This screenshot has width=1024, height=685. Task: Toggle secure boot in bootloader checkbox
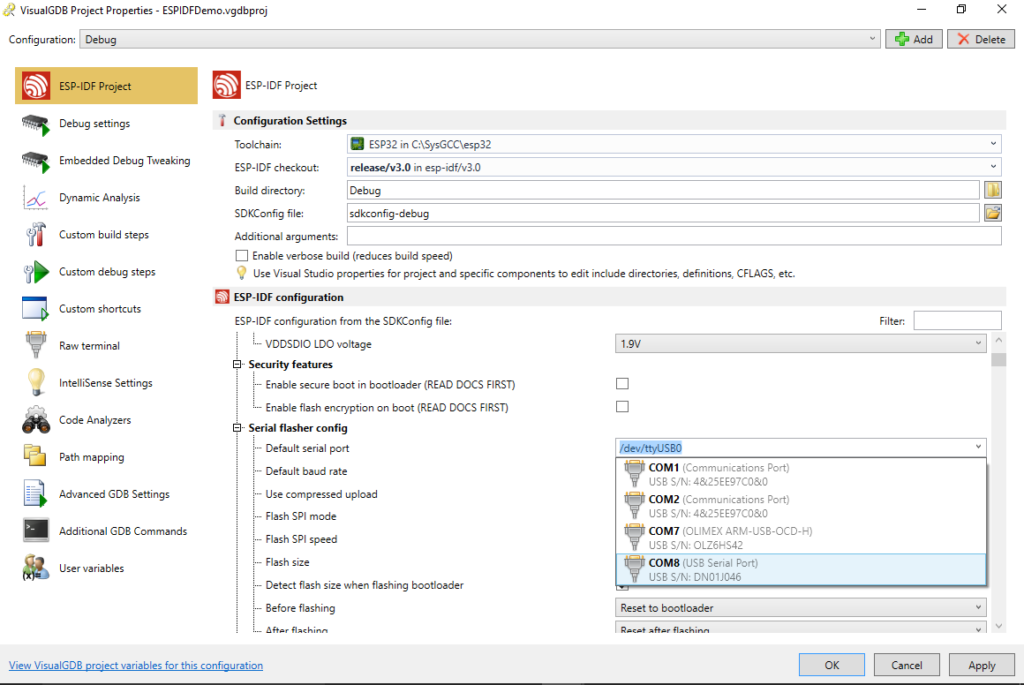622,384
